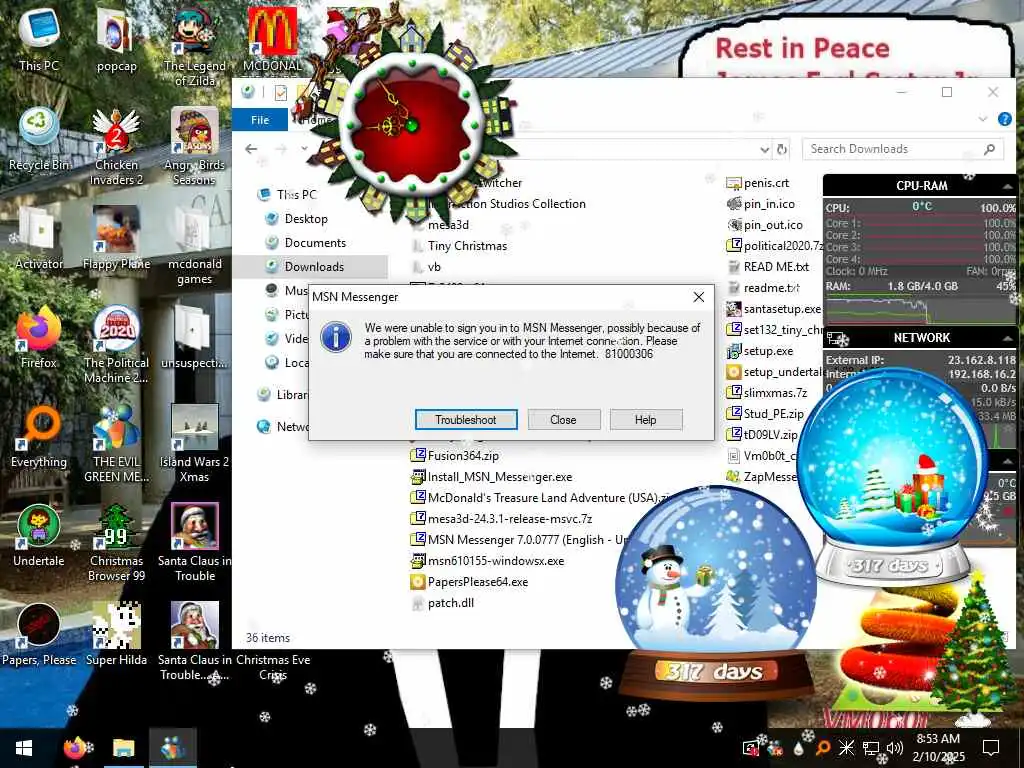1024x768 pixels.
Task: Expand the Explorer ribbon chevron
Action: click(x=983, y=119)
